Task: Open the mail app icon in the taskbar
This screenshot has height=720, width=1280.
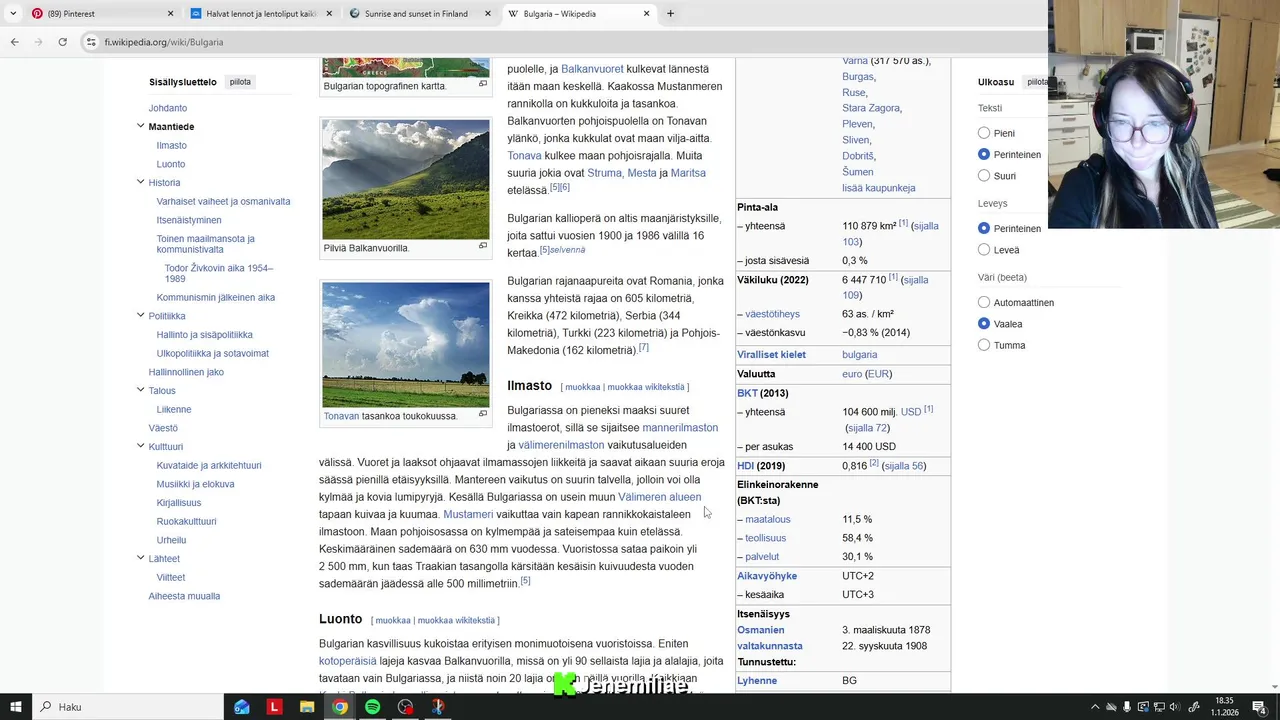Action: [242, 707]
